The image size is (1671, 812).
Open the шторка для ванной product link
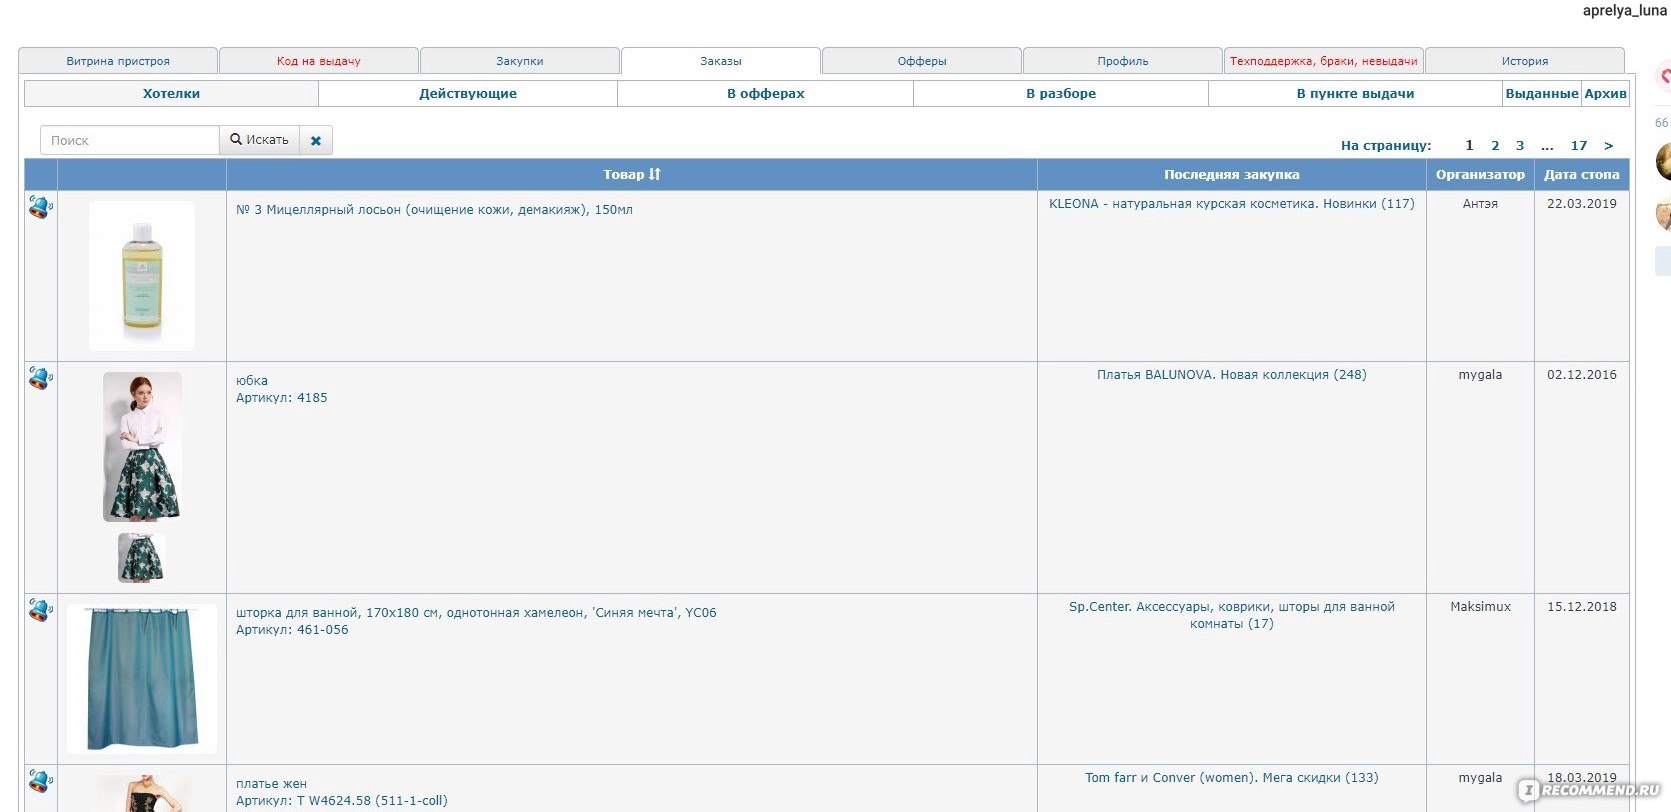click(x=476, y=613)
